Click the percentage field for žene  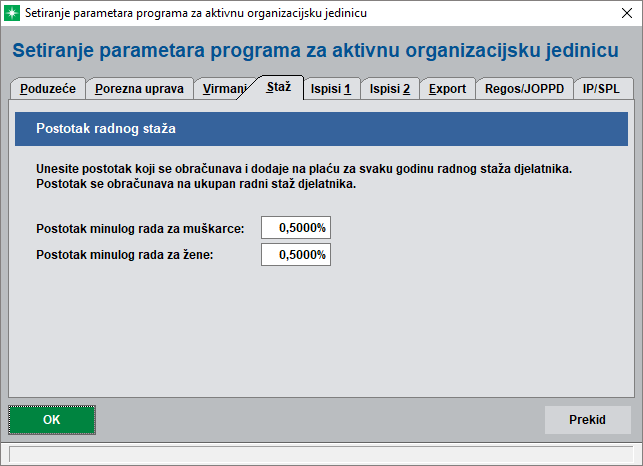tap(295, 255)
